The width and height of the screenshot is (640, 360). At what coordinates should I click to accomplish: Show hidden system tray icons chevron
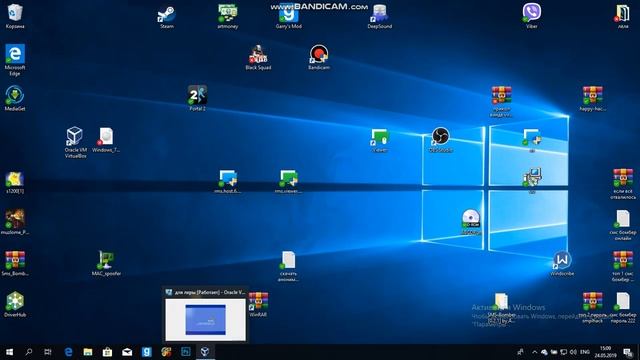coord(534,352)
